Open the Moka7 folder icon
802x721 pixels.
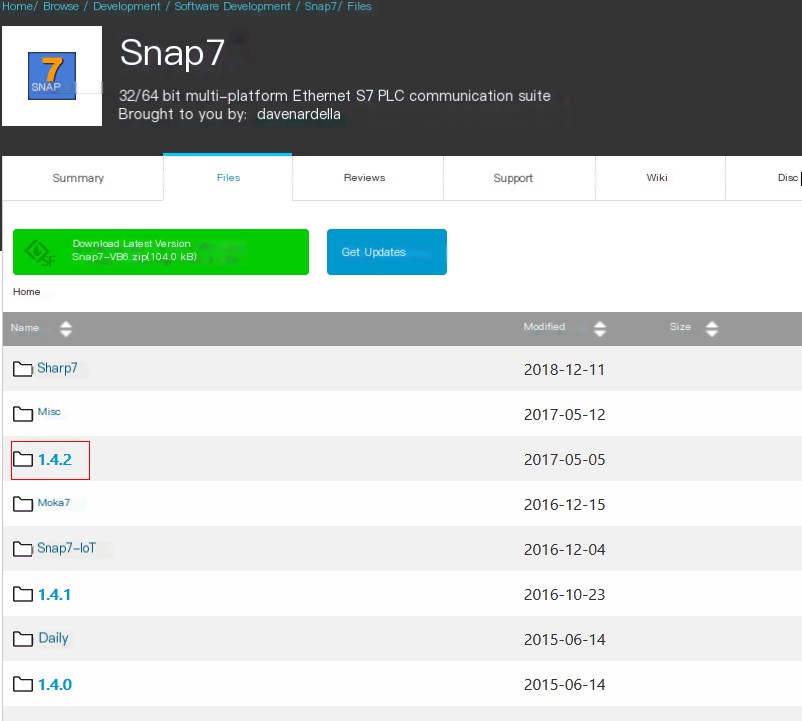[23, 504]
